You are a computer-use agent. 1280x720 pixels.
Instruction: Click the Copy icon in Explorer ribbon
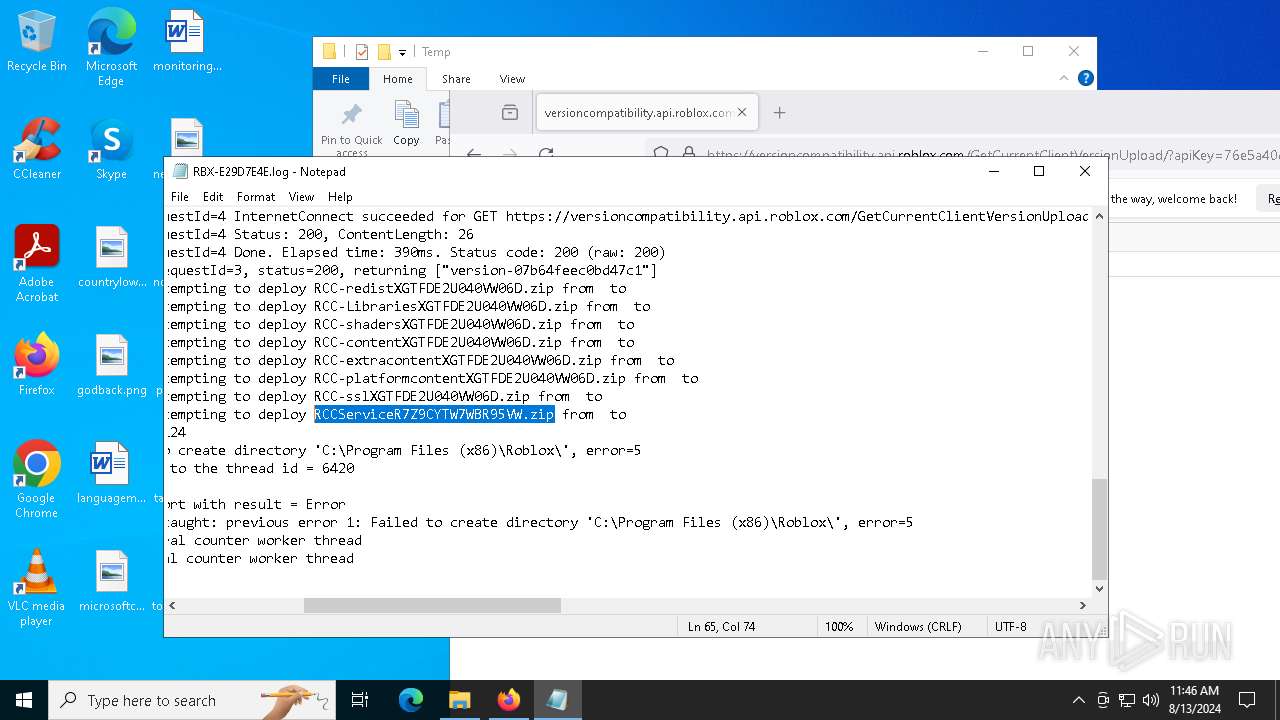[406, 123]
